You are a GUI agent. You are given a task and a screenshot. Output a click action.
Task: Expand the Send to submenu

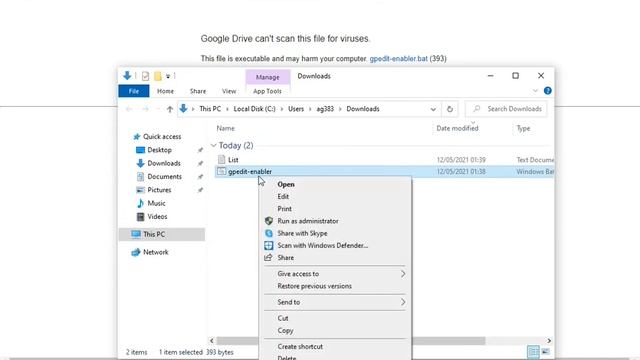(335, 302)
